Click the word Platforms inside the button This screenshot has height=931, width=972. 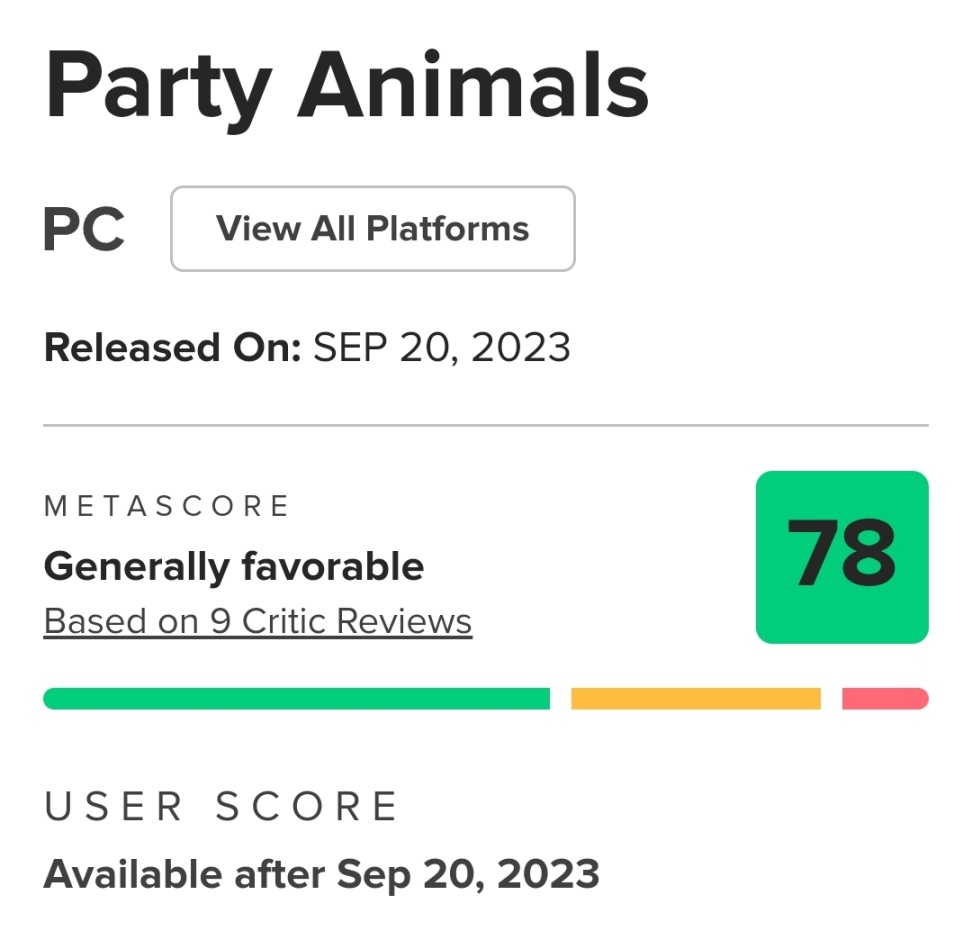448,228
